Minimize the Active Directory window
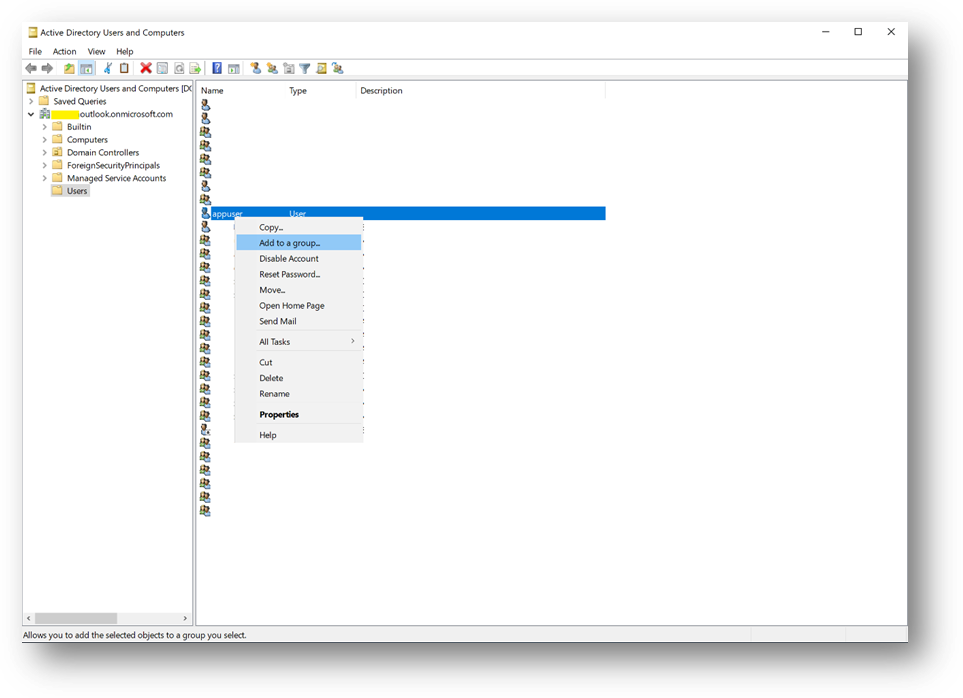This screenshot has height=698, width=963. 825,32
